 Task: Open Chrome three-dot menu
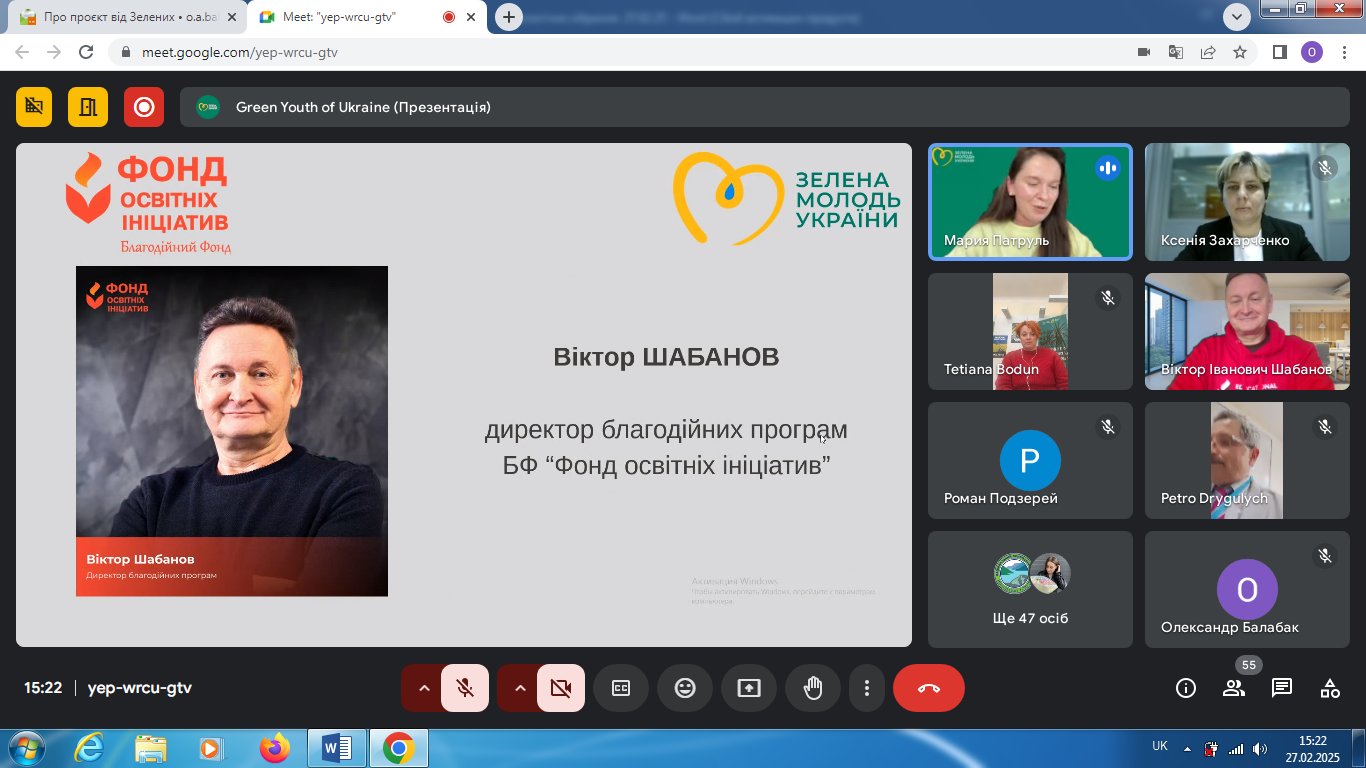[1345, 52]
